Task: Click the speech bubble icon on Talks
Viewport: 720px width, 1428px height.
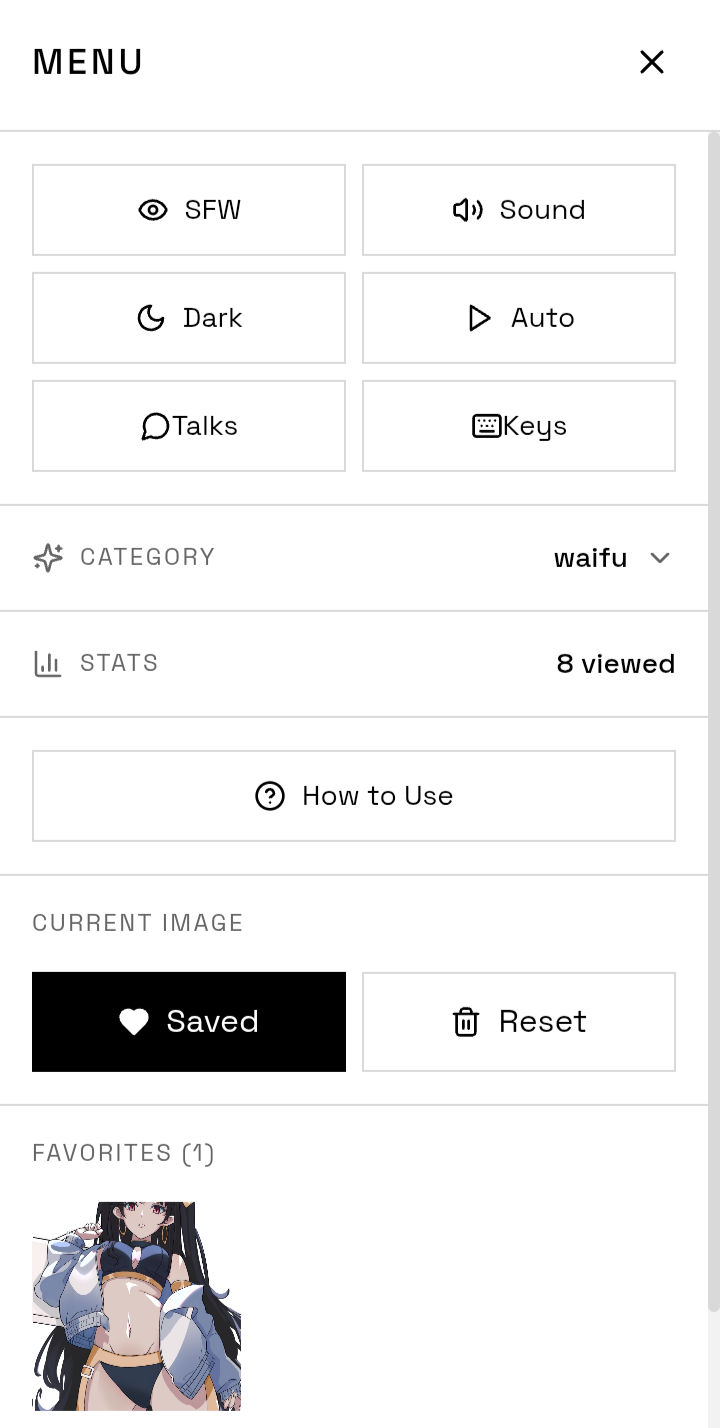Action: pos(153,426)
